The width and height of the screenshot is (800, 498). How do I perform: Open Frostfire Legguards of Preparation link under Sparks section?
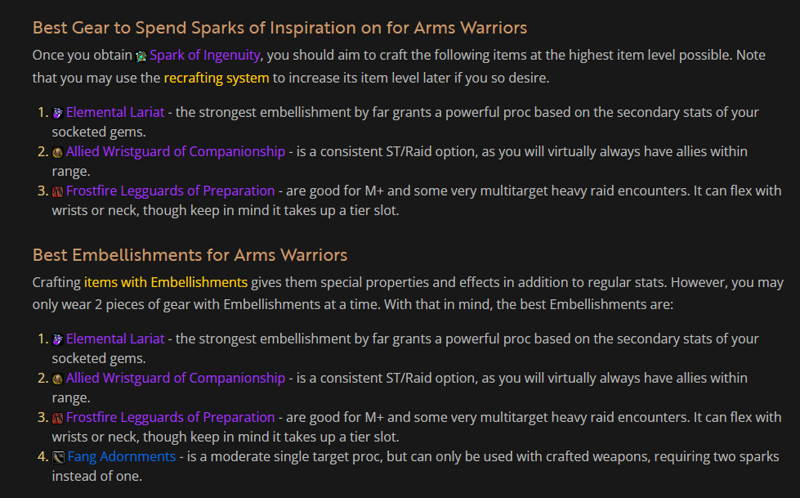pos(170,191)
